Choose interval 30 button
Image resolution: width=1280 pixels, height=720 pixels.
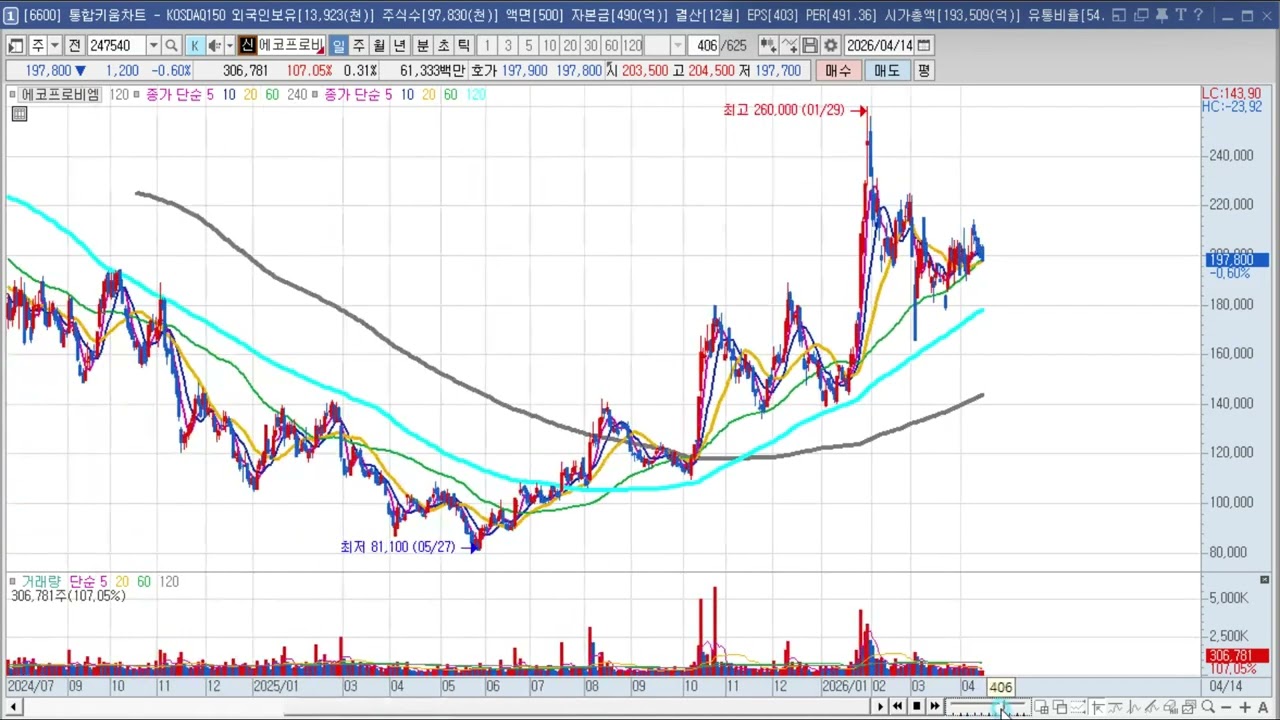tap(591, 46)
